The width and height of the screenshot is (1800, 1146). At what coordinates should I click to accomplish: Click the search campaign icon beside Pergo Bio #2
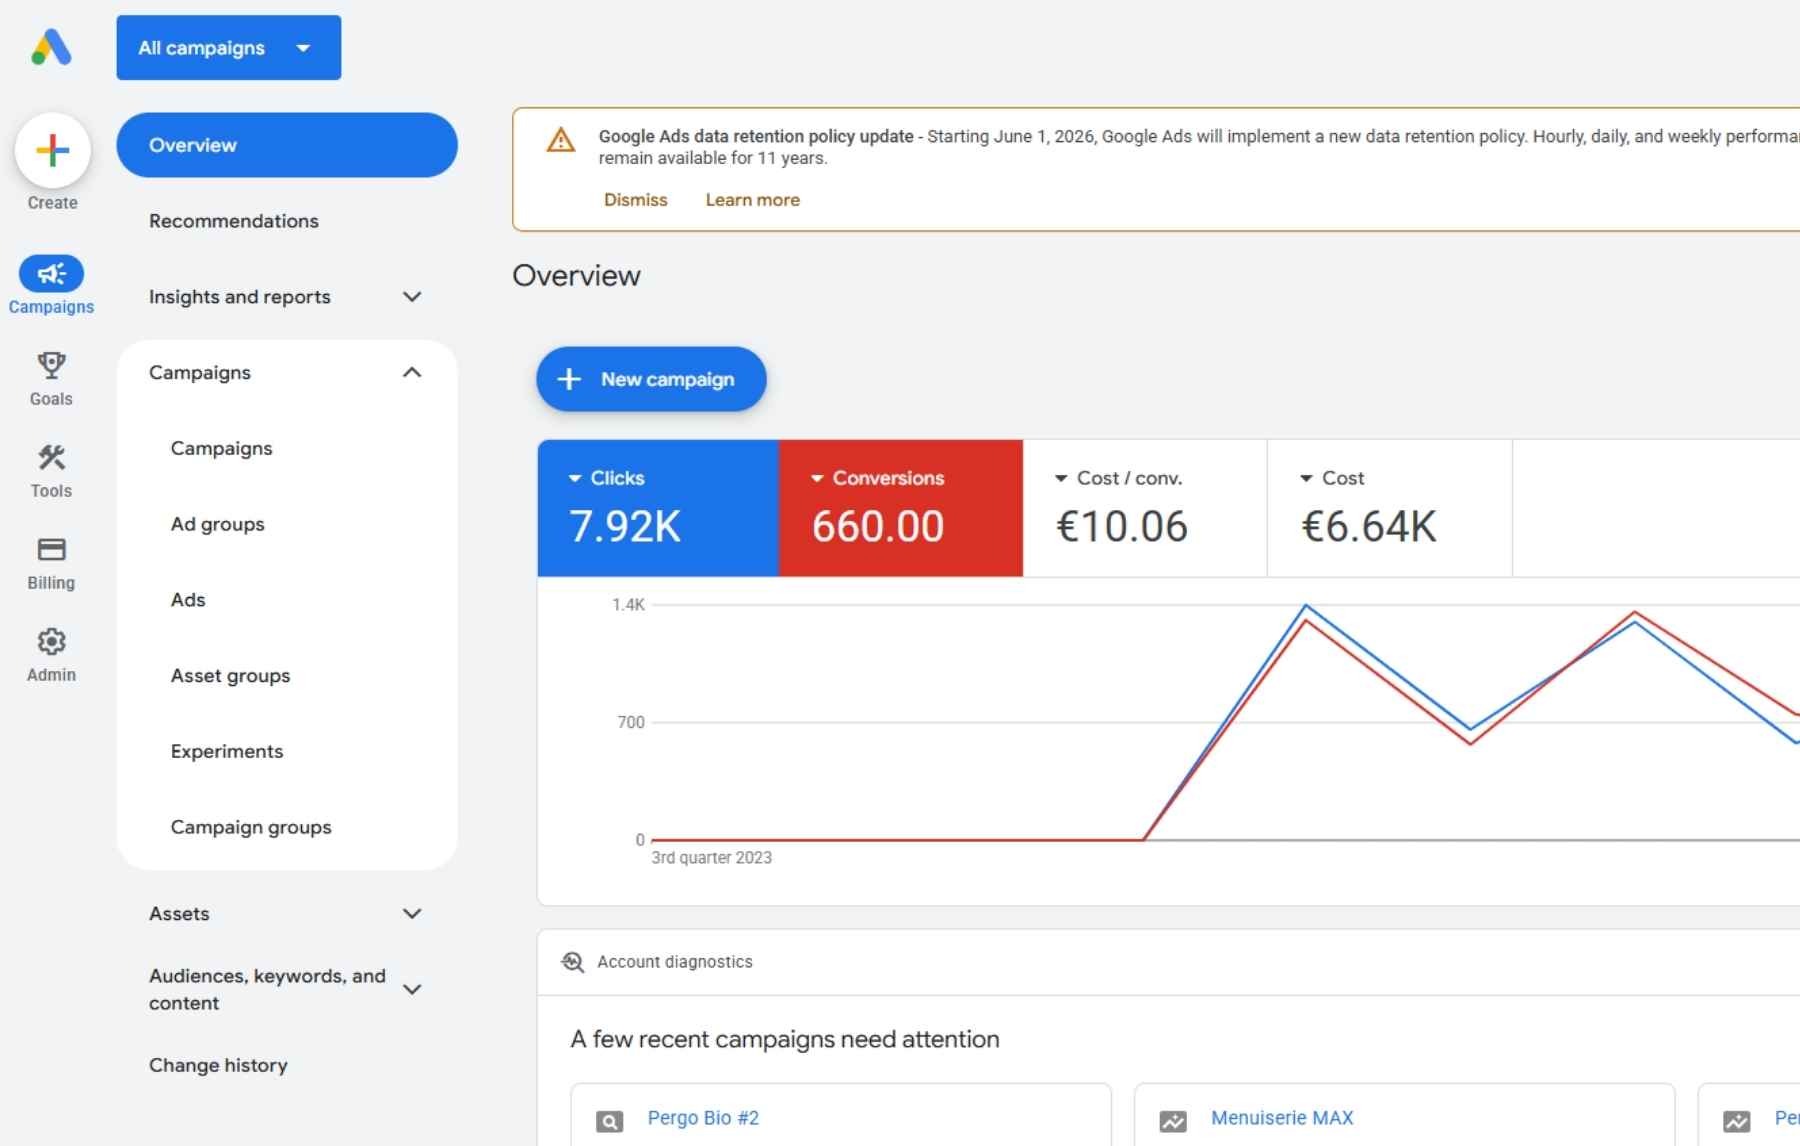point(609,1122)
